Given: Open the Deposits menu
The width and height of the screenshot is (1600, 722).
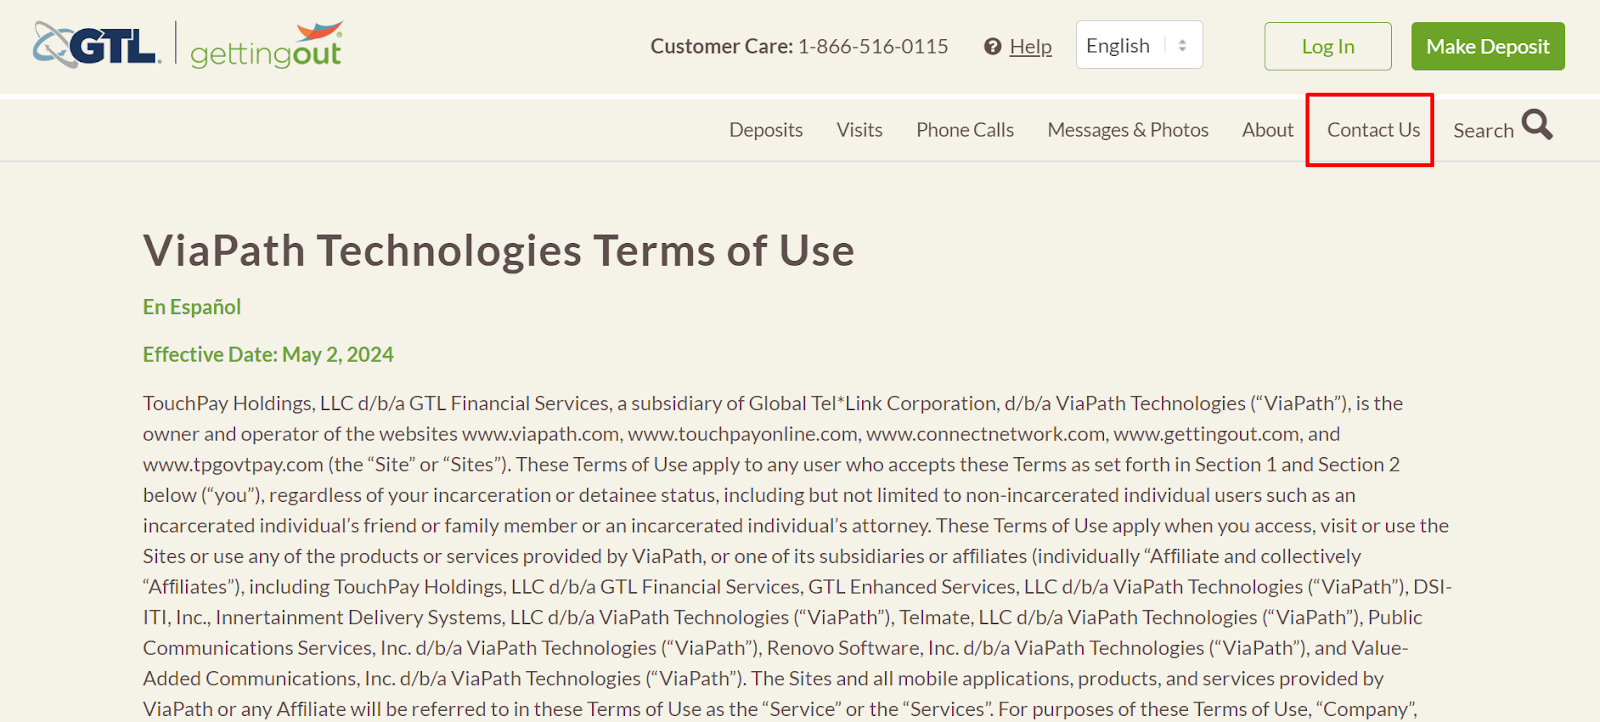Looking at the screenshot, I should [766, 130].
